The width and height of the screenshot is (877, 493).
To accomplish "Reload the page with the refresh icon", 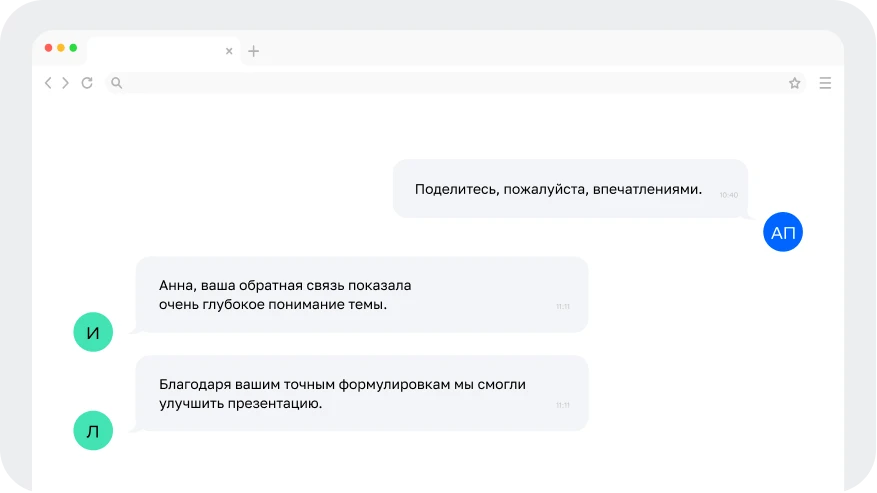I will pyautogui.click(x=87, y=83).
